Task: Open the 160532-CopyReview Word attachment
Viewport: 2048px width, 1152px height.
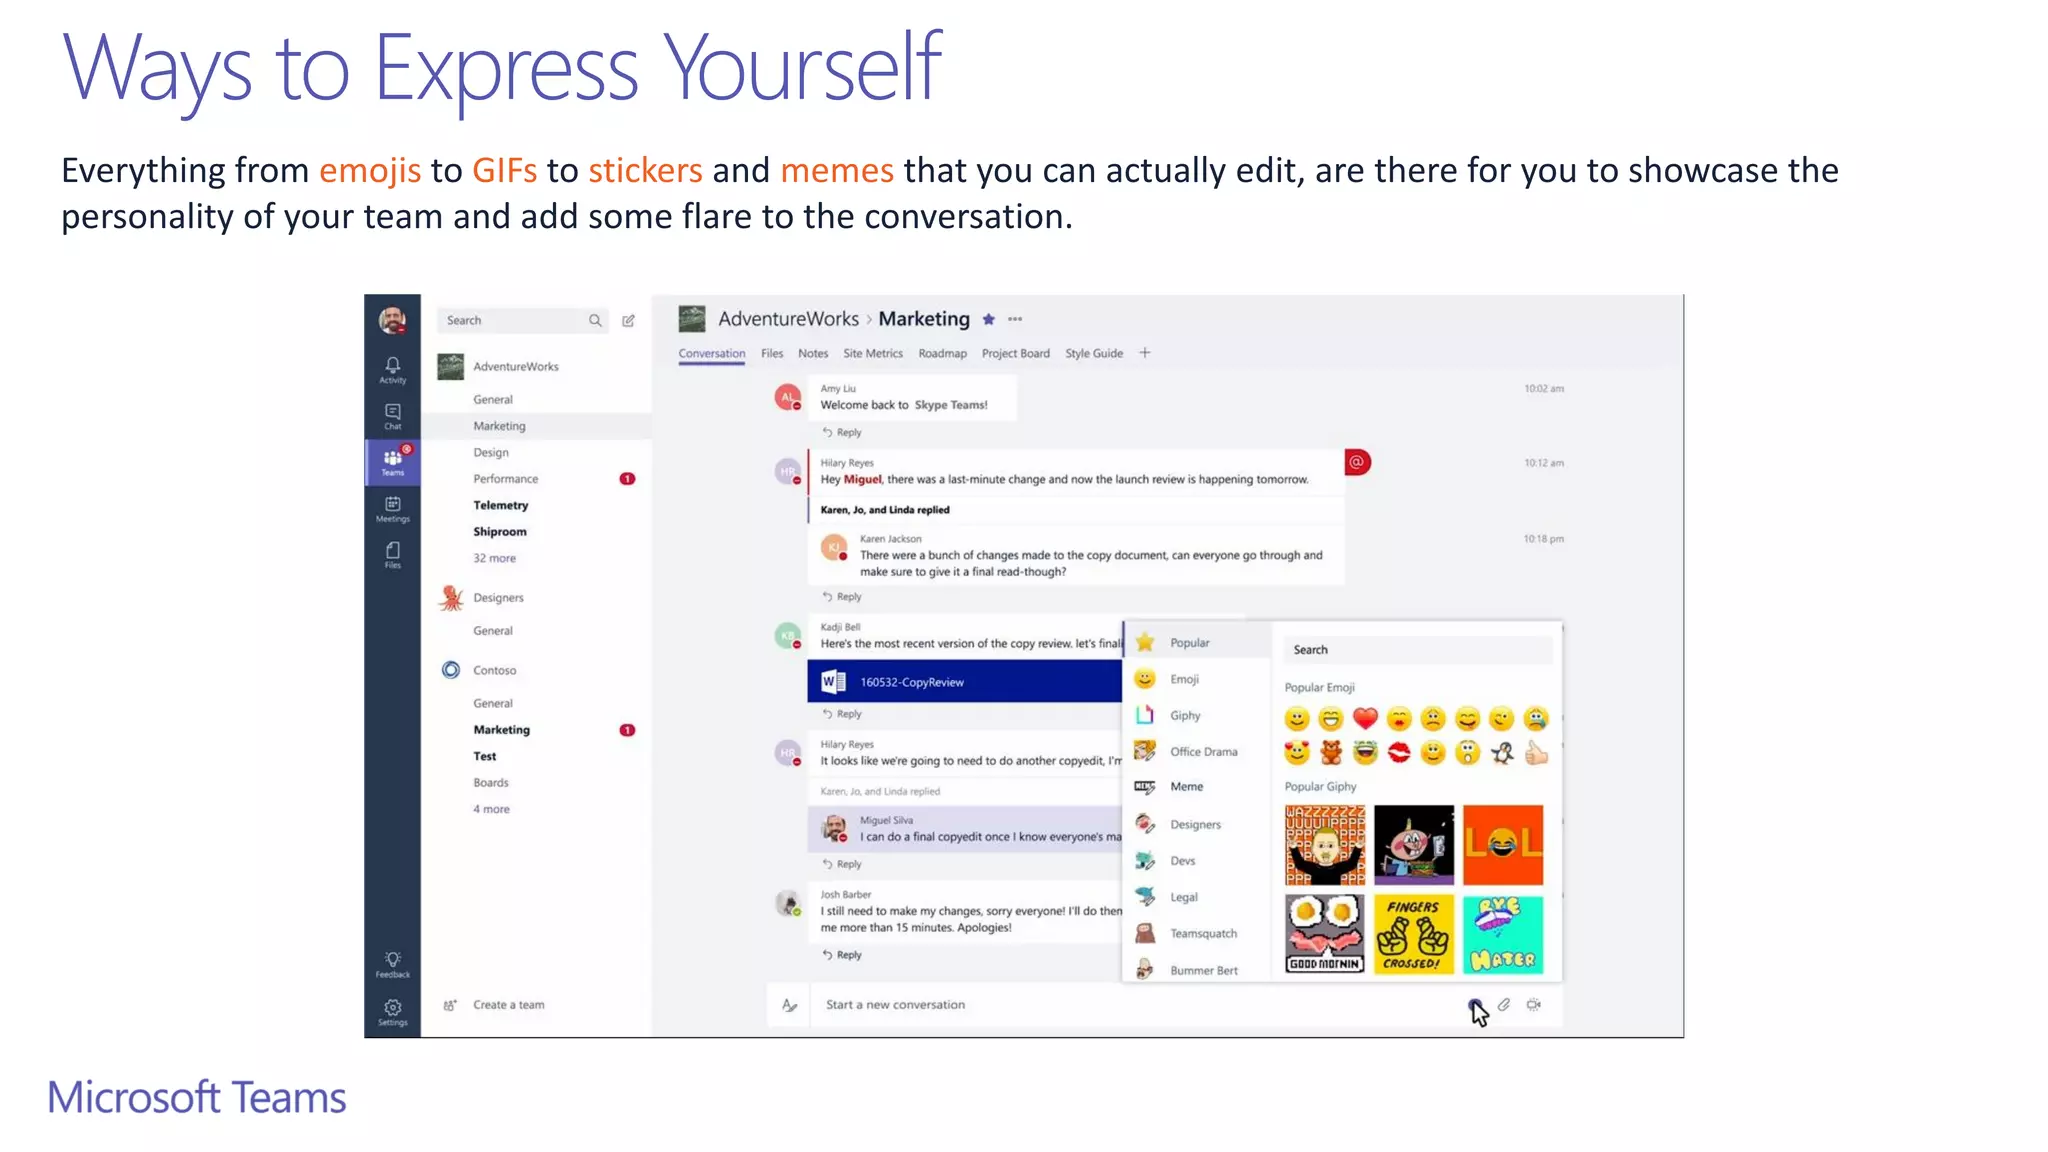Action: [x=964, y=682]
